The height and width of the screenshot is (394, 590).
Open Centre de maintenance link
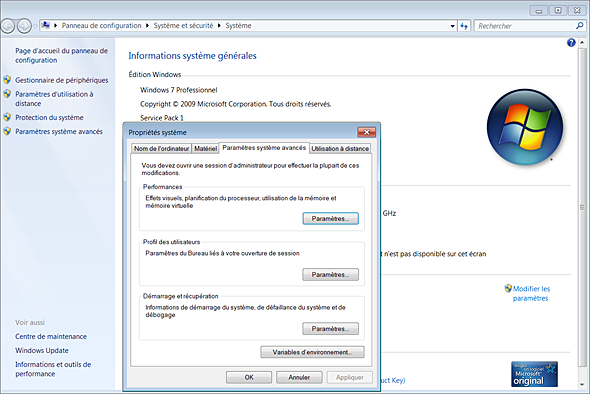click(51, 336)
